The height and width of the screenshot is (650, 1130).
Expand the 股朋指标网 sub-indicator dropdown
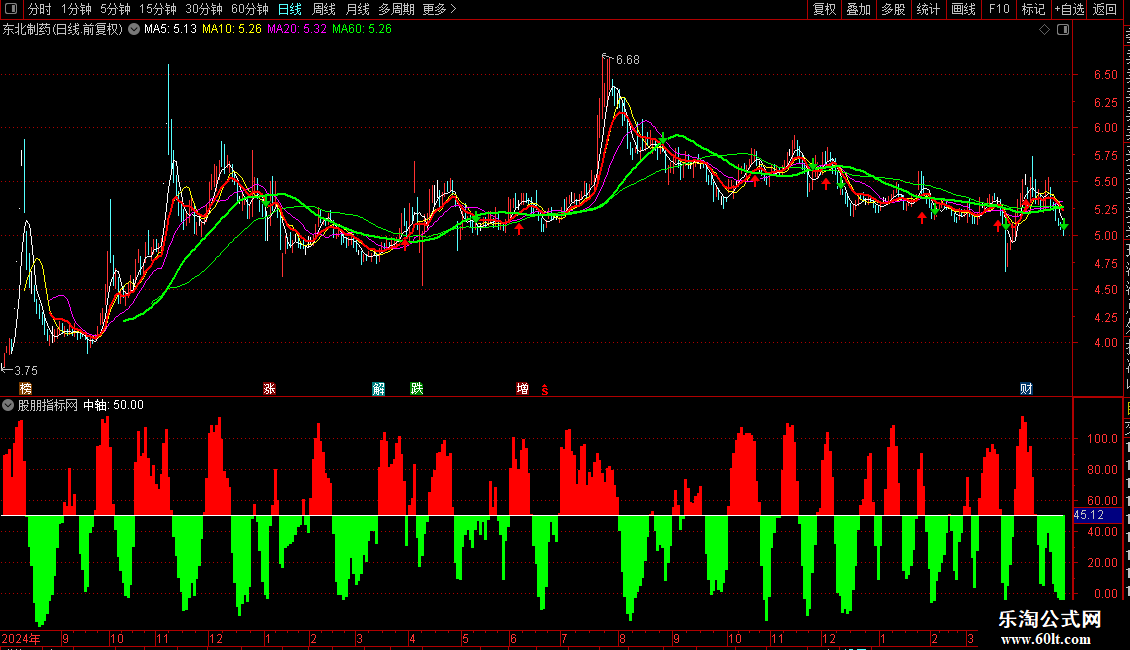pyautogui.click(x=8, y=405)
